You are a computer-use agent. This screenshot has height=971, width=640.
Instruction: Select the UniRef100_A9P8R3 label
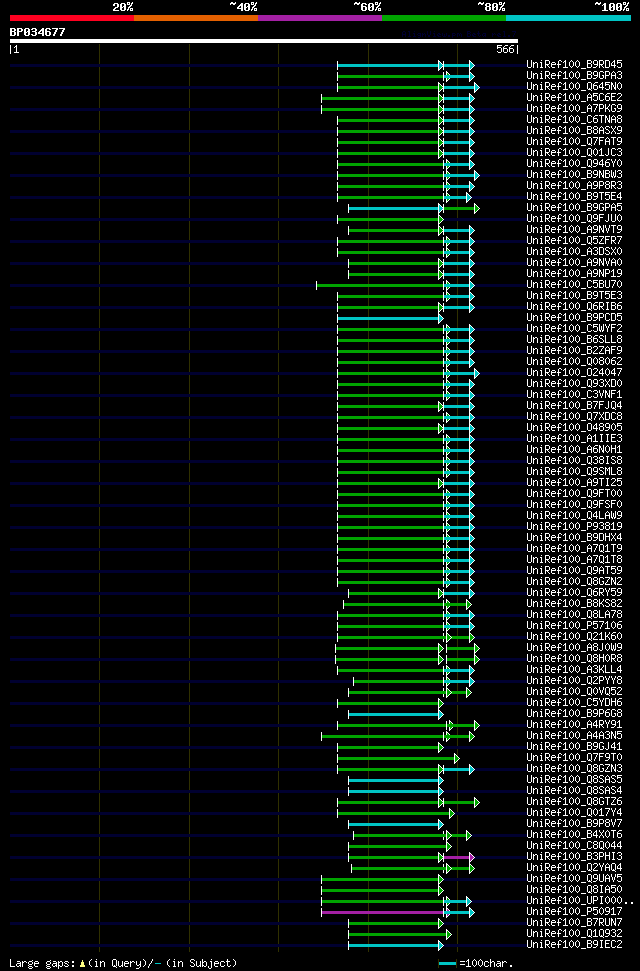(574, 186)
